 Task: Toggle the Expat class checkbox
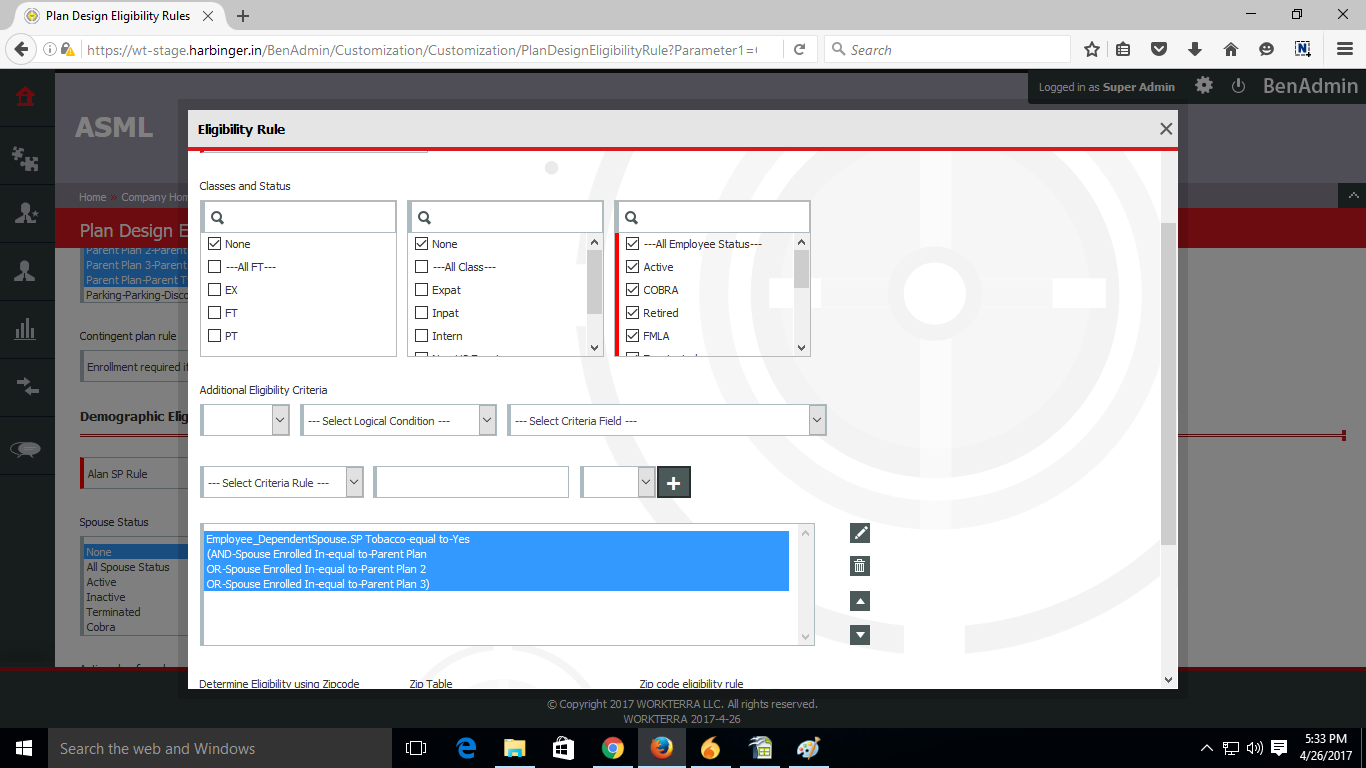[x=422, y=290]
